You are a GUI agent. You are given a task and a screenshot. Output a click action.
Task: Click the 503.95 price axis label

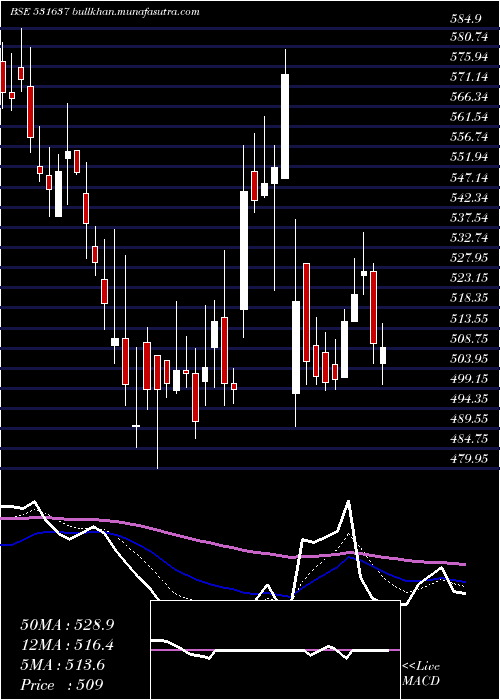[469, 358]
